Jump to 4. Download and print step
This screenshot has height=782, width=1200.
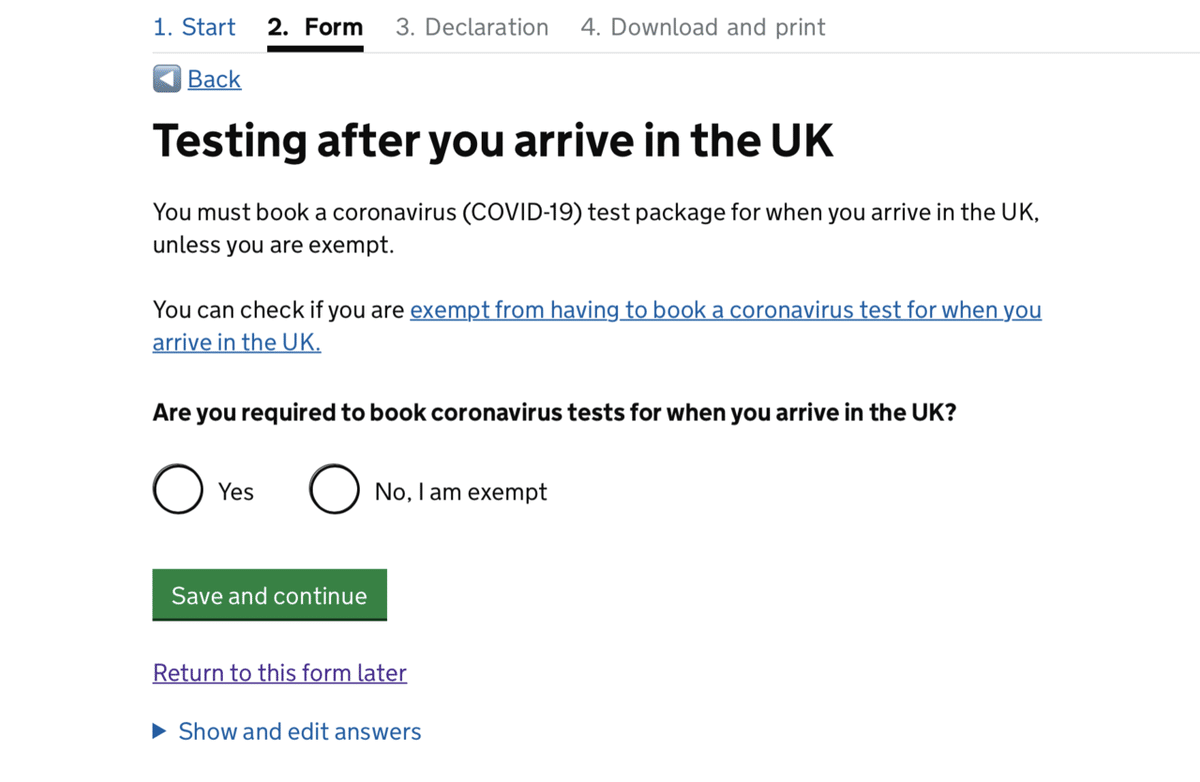pyautogui.click(x=703, y=27)
